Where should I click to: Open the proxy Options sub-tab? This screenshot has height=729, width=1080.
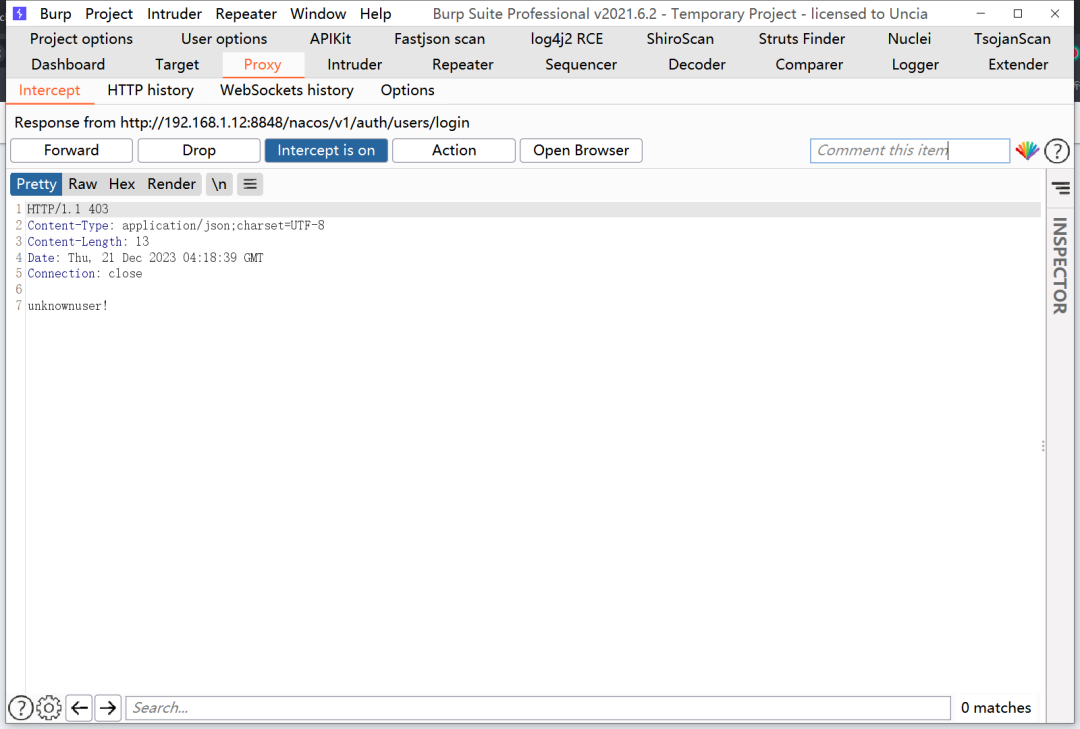[408, 90]
